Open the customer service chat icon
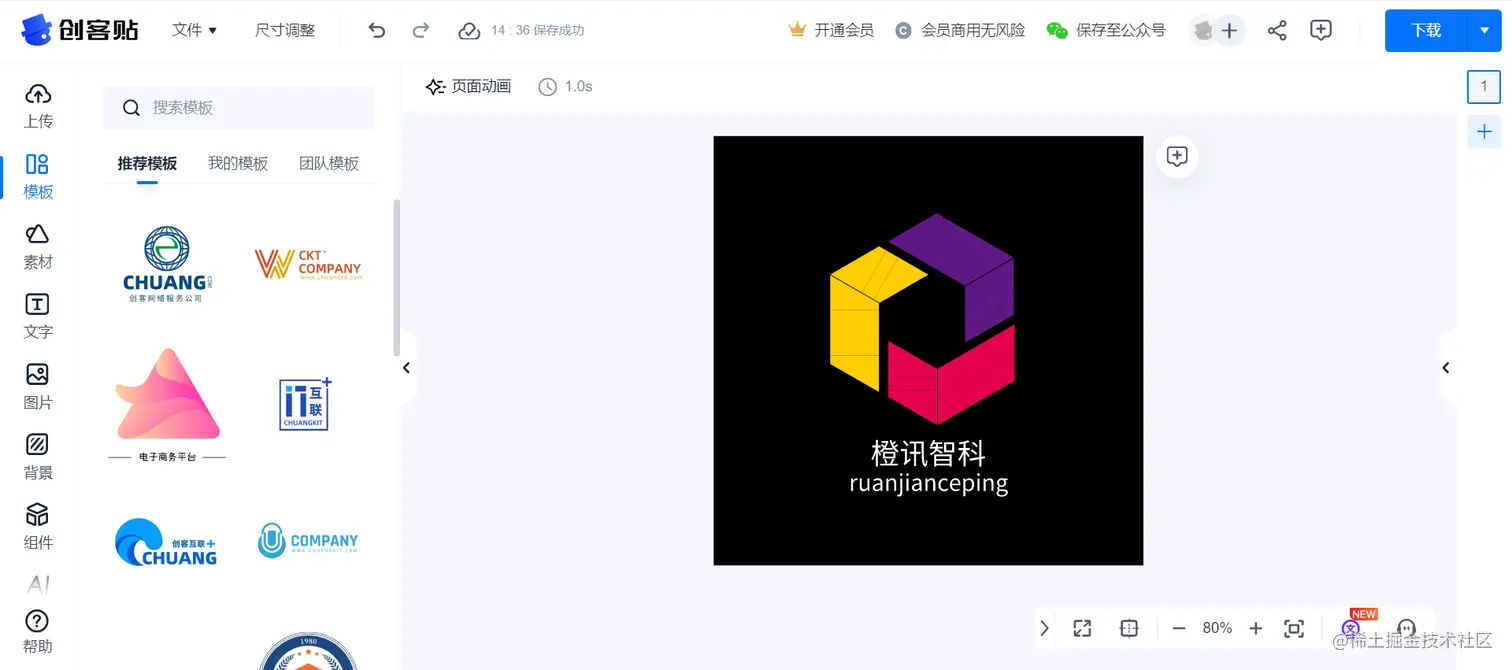The height and width of the screenshot is (670, 1512). [1406, 628]
